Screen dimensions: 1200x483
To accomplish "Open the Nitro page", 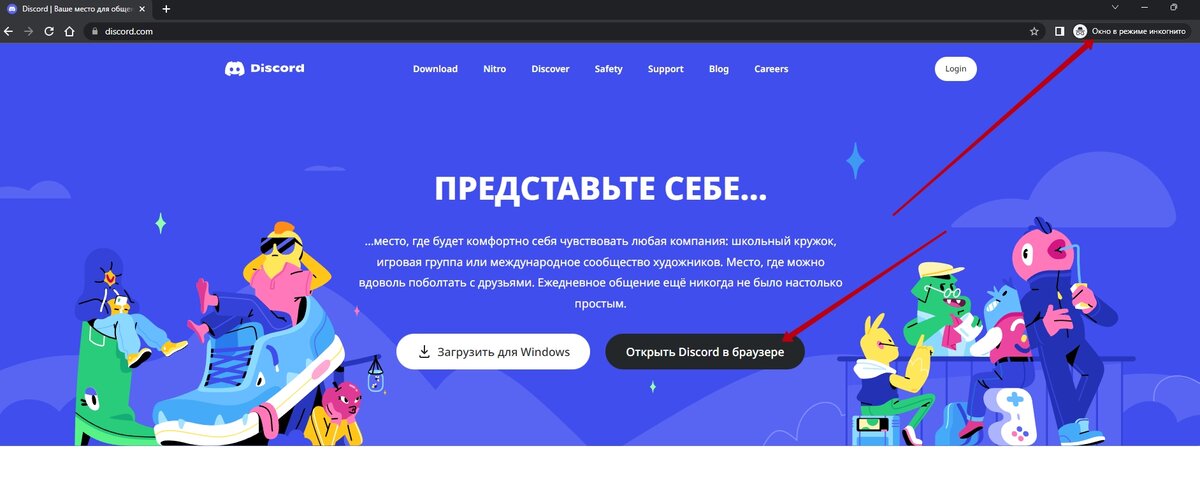I will click(x=494, y=69).
